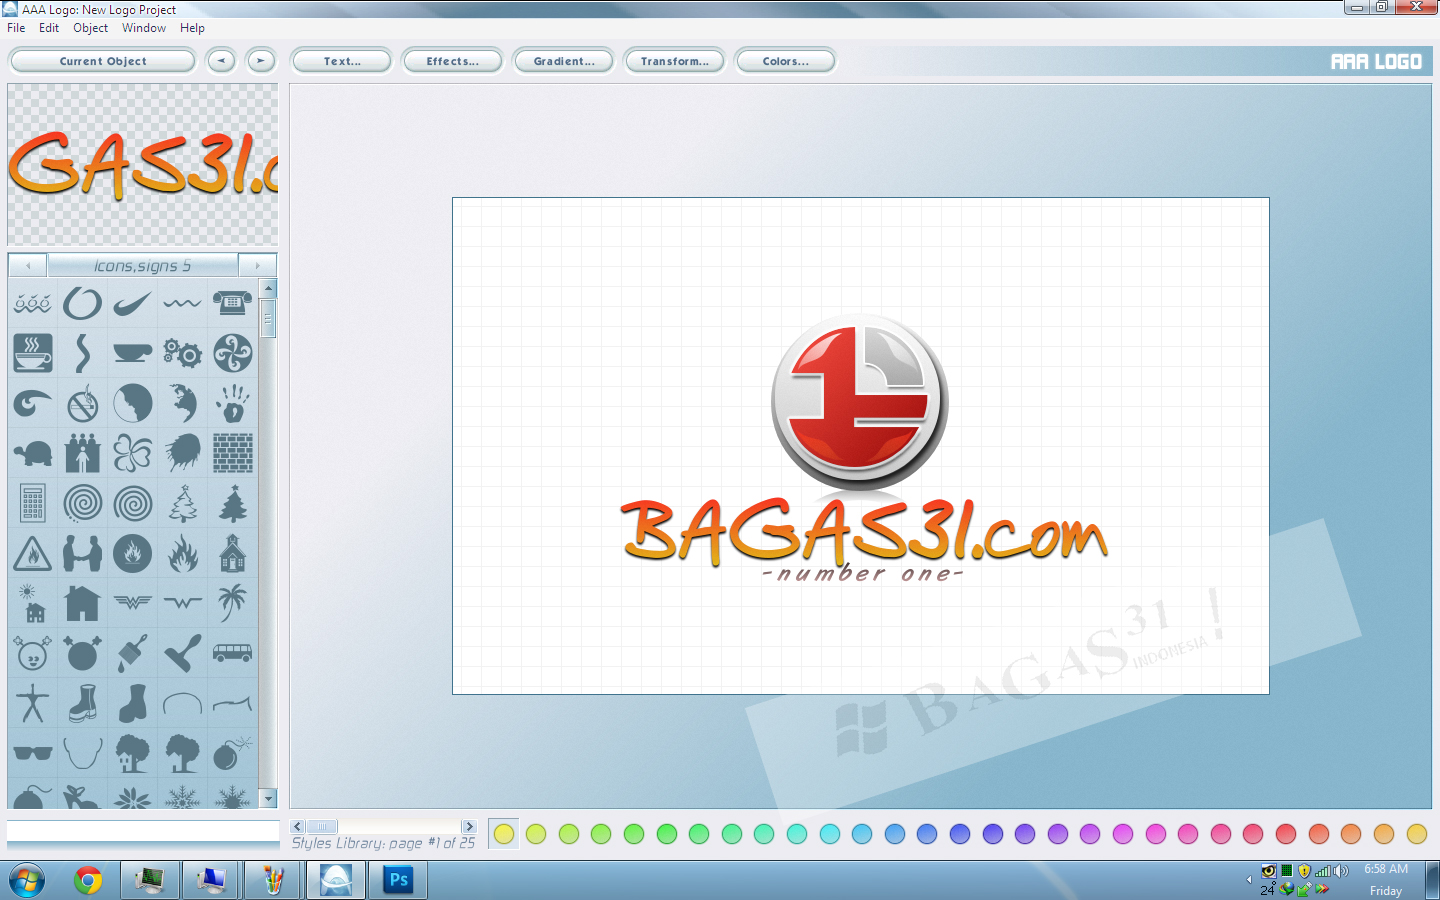1440x900 pixels.
Task: Select the BAGAS31.com text on canvas
Action: (x=864, y=530)
